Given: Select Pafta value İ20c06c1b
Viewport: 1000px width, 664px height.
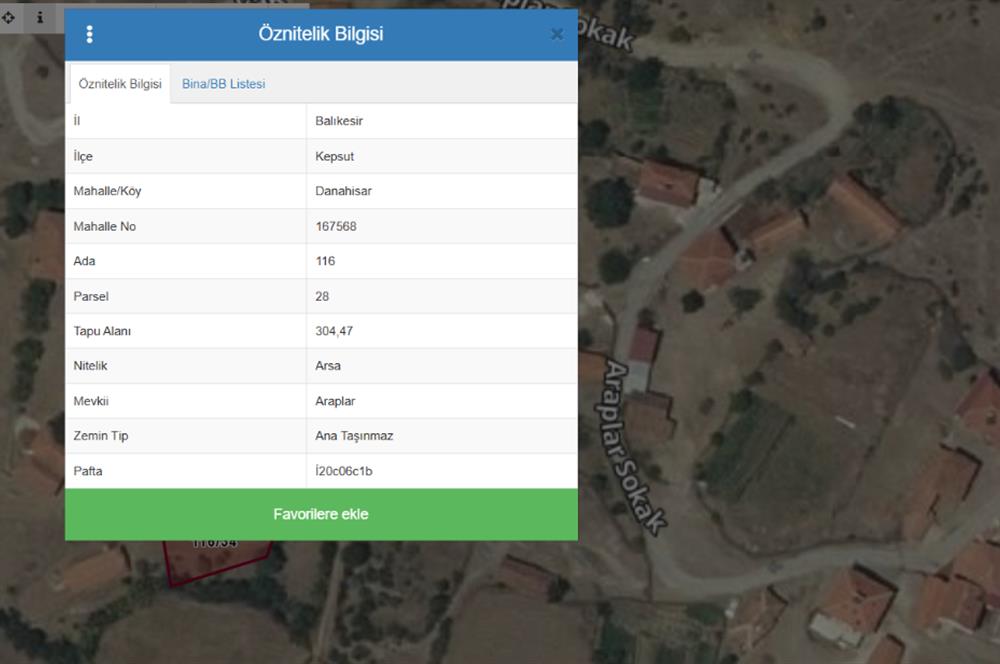Looking at the screenshot, I should pyautogui.click(x=344, y=471).
